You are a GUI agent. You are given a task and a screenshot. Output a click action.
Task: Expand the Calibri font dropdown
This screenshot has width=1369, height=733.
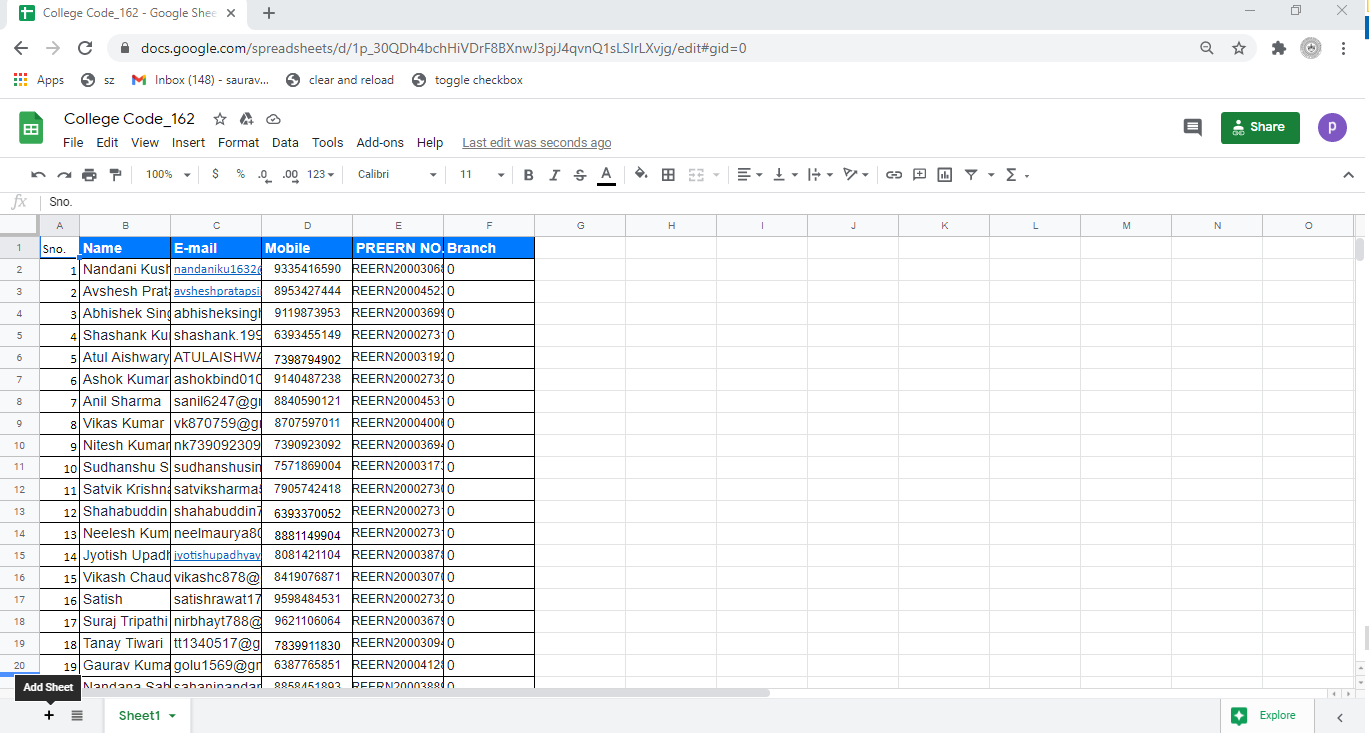pyautogui.click(x=397, y=174)
